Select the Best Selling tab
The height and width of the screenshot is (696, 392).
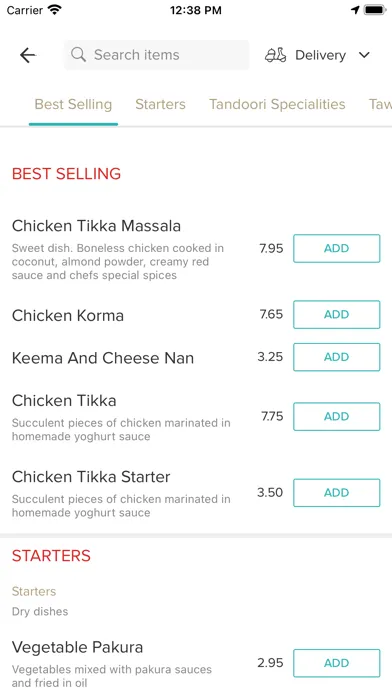click(73, 104)
